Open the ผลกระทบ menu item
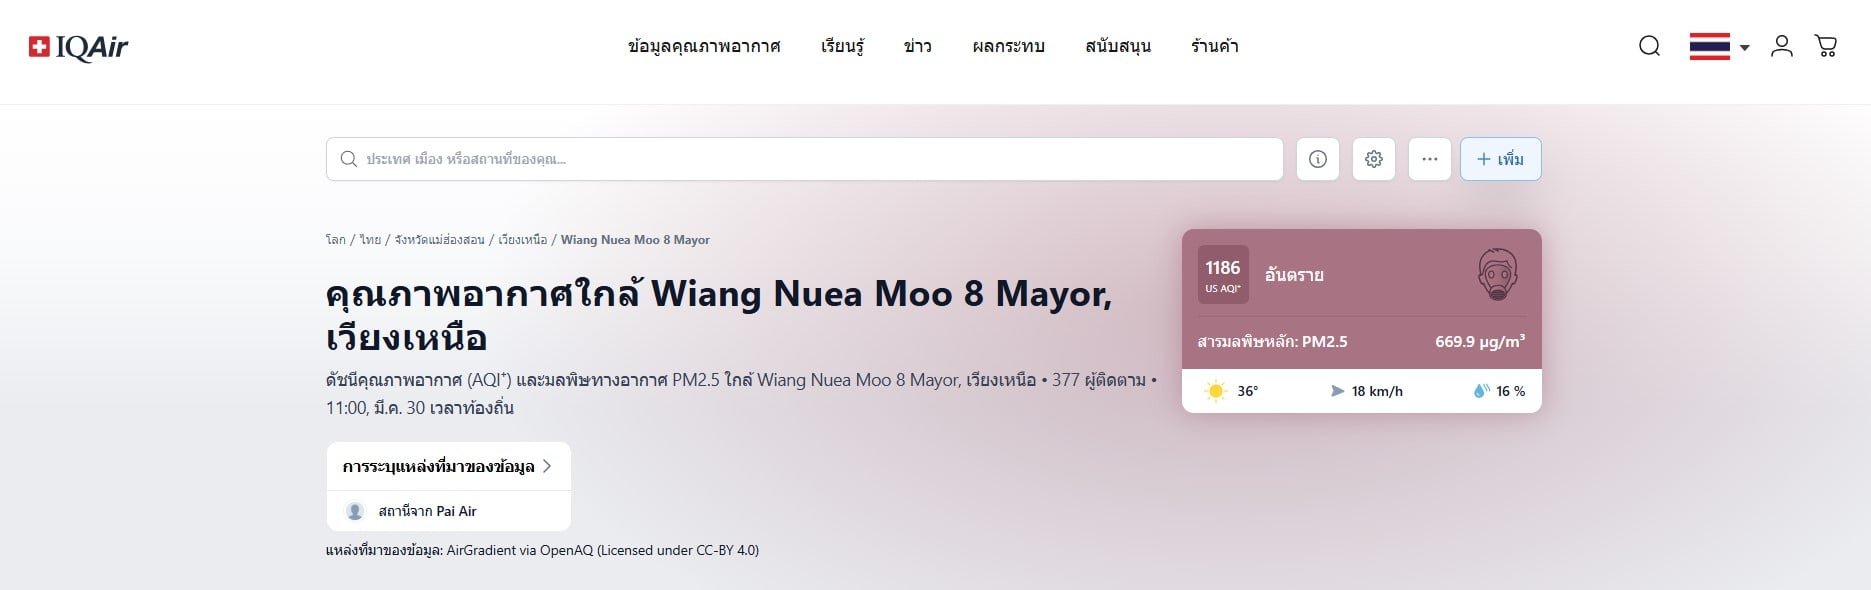This screenshot has height=590, width=1871. pos(1008,46)
